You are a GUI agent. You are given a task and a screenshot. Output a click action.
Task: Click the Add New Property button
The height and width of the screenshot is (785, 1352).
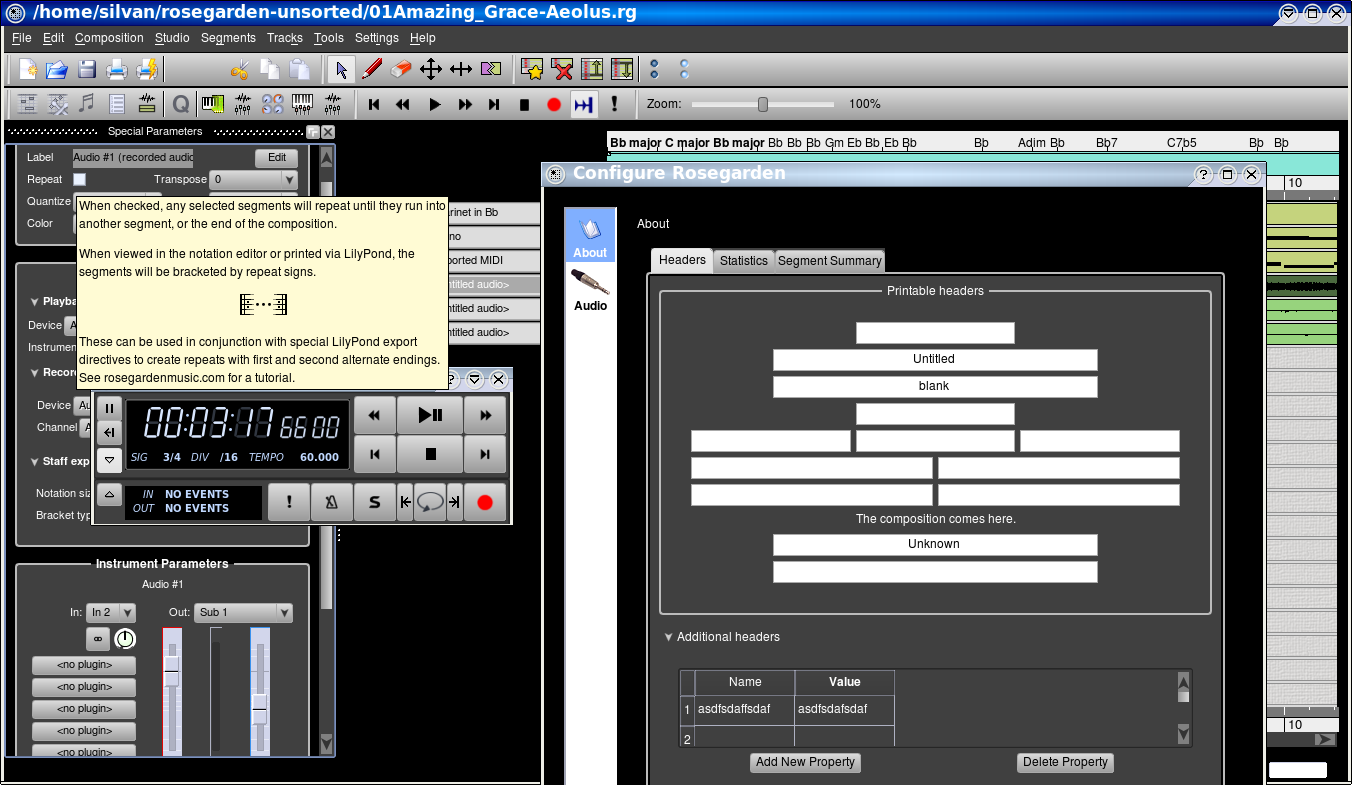(x=805, y=762)
